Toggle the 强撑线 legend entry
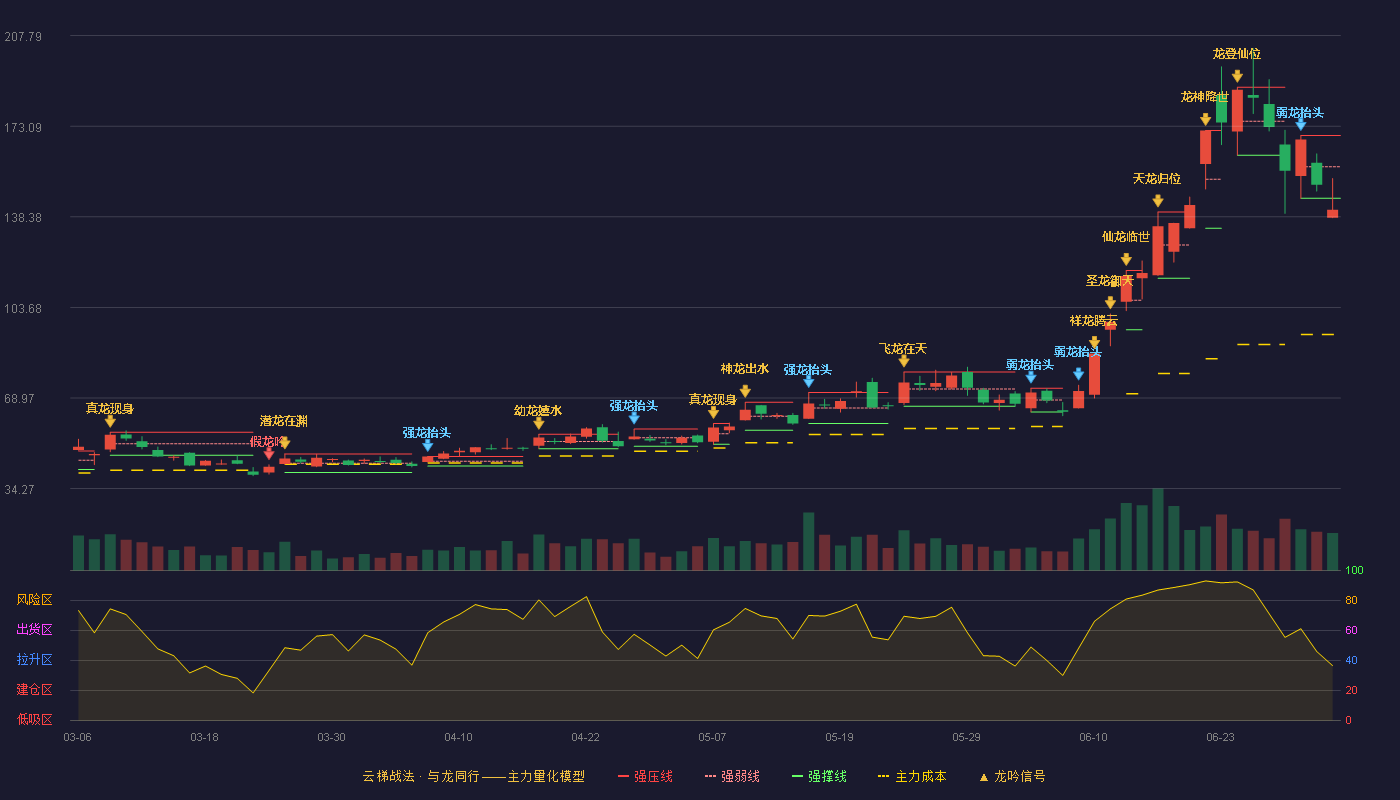The width and height of the screenshot is (1400, 800). (x=819, y=776)
